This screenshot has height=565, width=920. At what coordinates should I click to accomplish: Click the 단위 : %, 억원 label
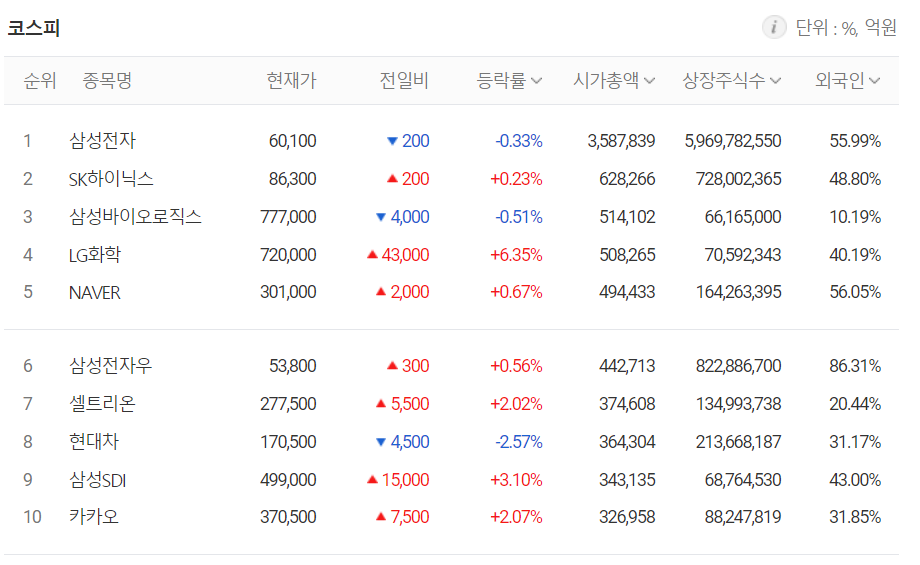(845, 28)
